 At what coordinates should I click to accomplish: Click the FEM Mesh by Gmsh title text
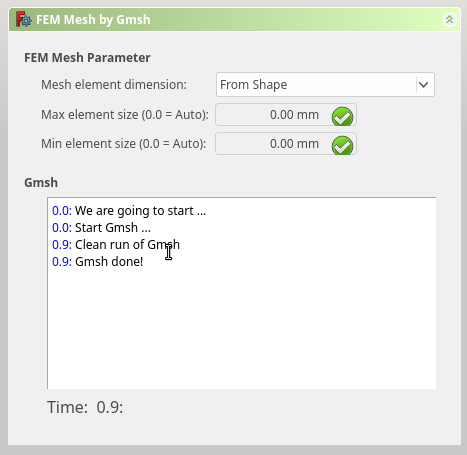tap(93, 20)
